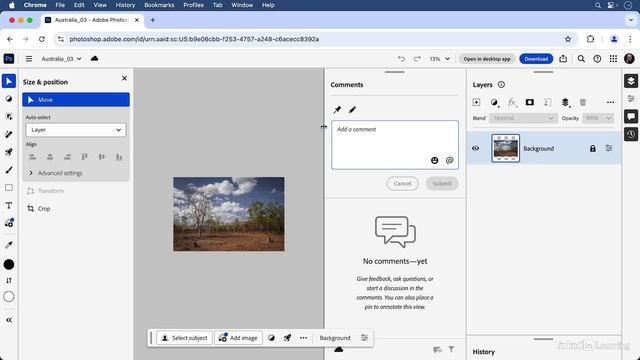
Task: Select the object selection tool
Action: pyautogui.click(x=9, y=117)
